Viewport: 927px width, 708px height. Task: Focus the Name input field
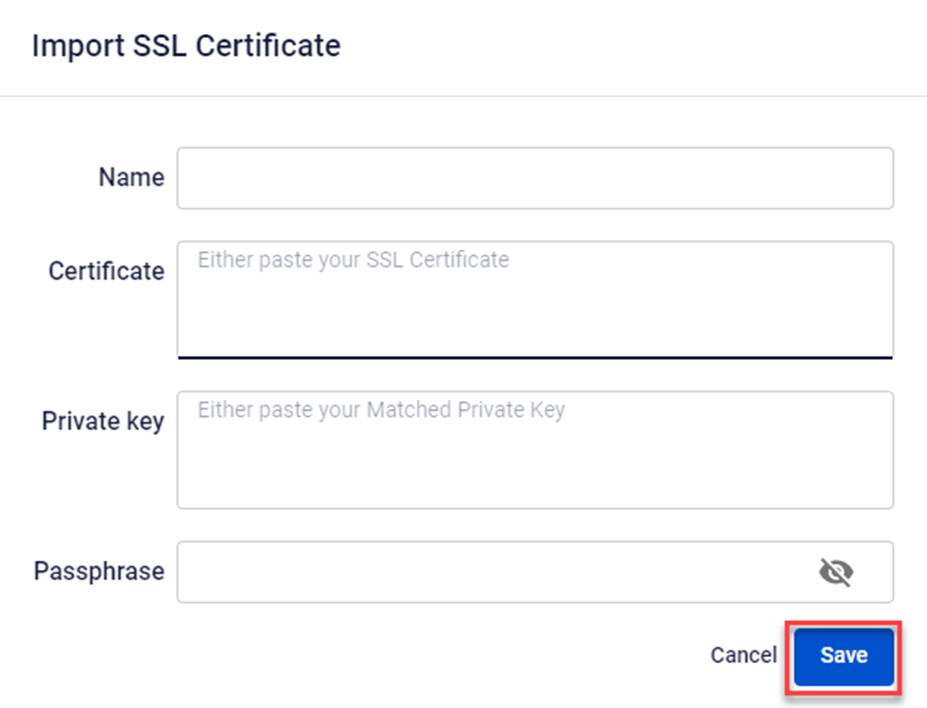[x=534, y=179]
